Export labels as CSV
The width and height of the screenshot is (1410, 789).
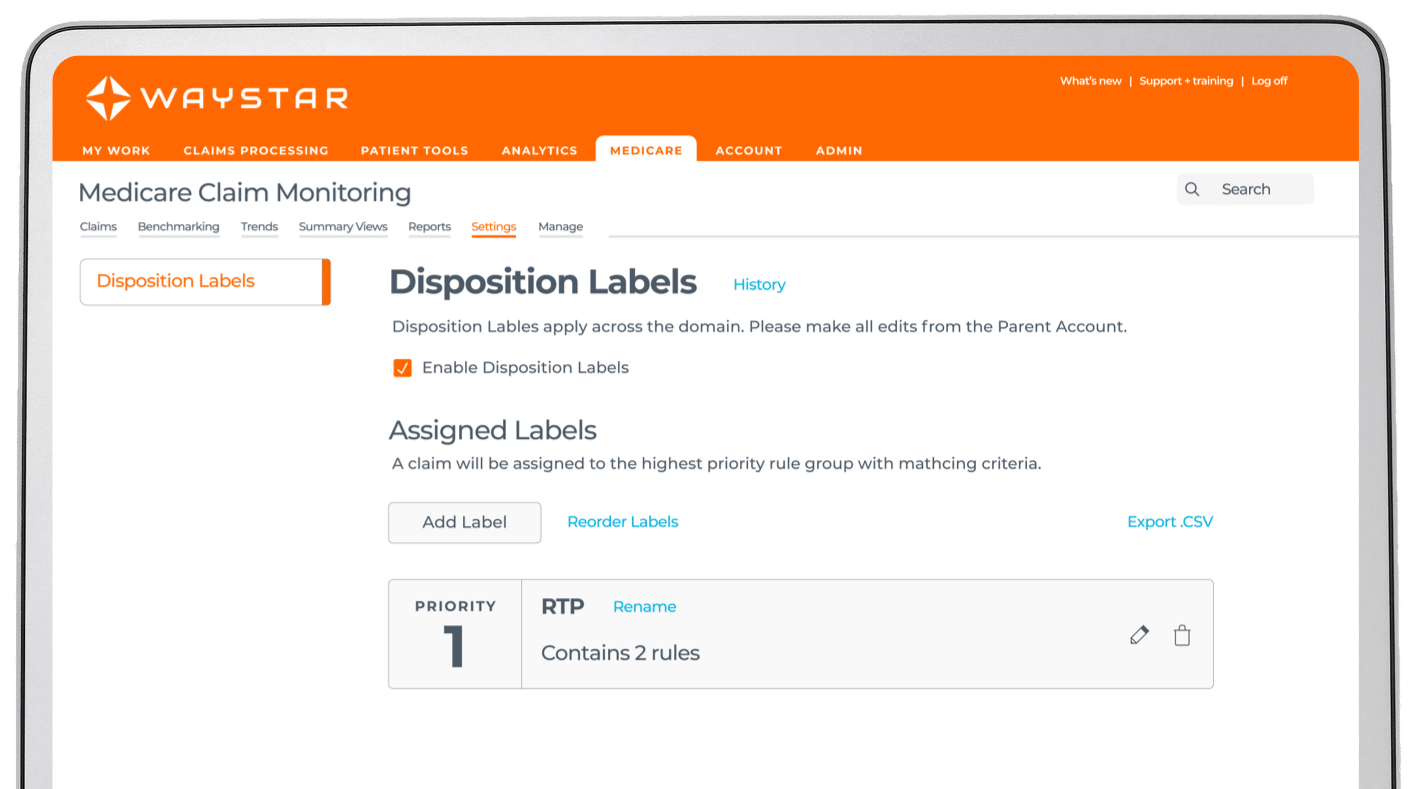(x=1169, y=521)
